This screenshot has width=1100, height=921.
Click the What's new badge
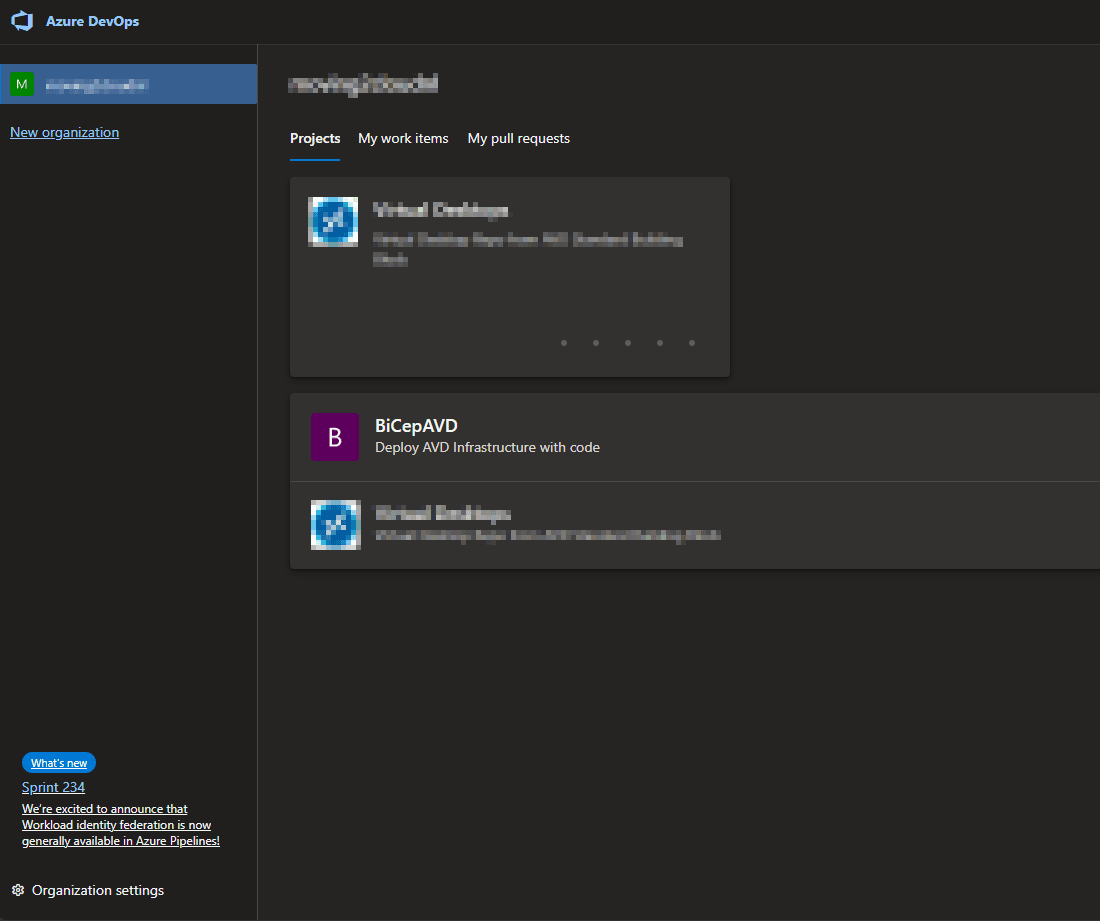59,763
